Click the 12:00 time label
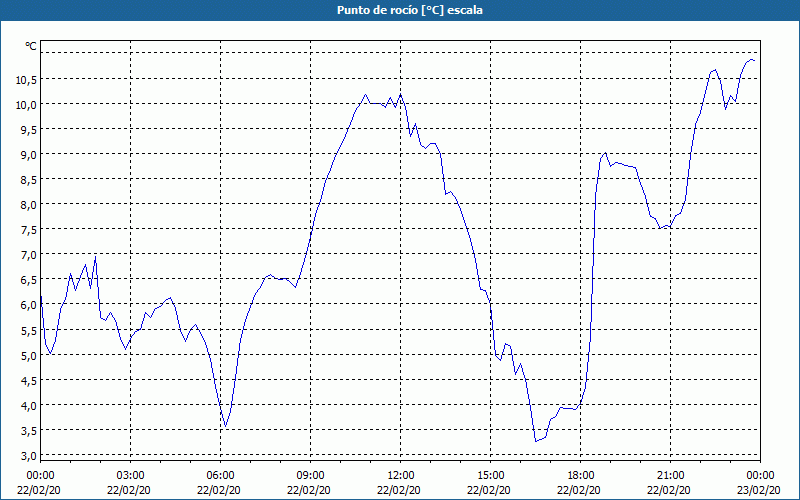The width and height of the screenshot is (800, 500). pos(401,476)
